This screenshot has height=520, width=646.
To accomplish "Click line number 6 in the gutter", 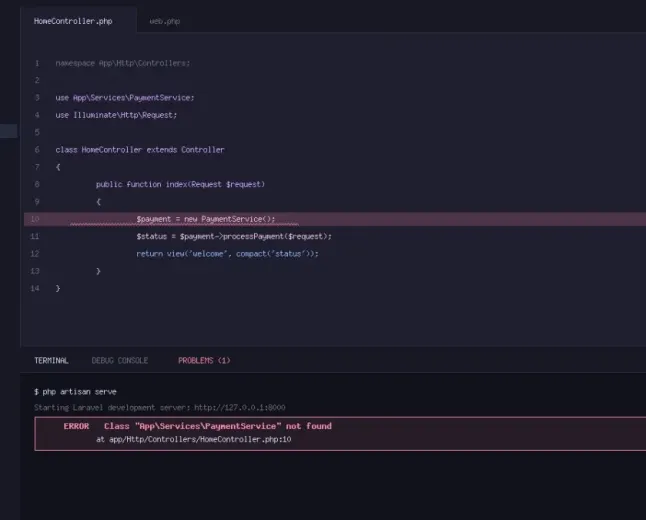I will click(37, 150).
